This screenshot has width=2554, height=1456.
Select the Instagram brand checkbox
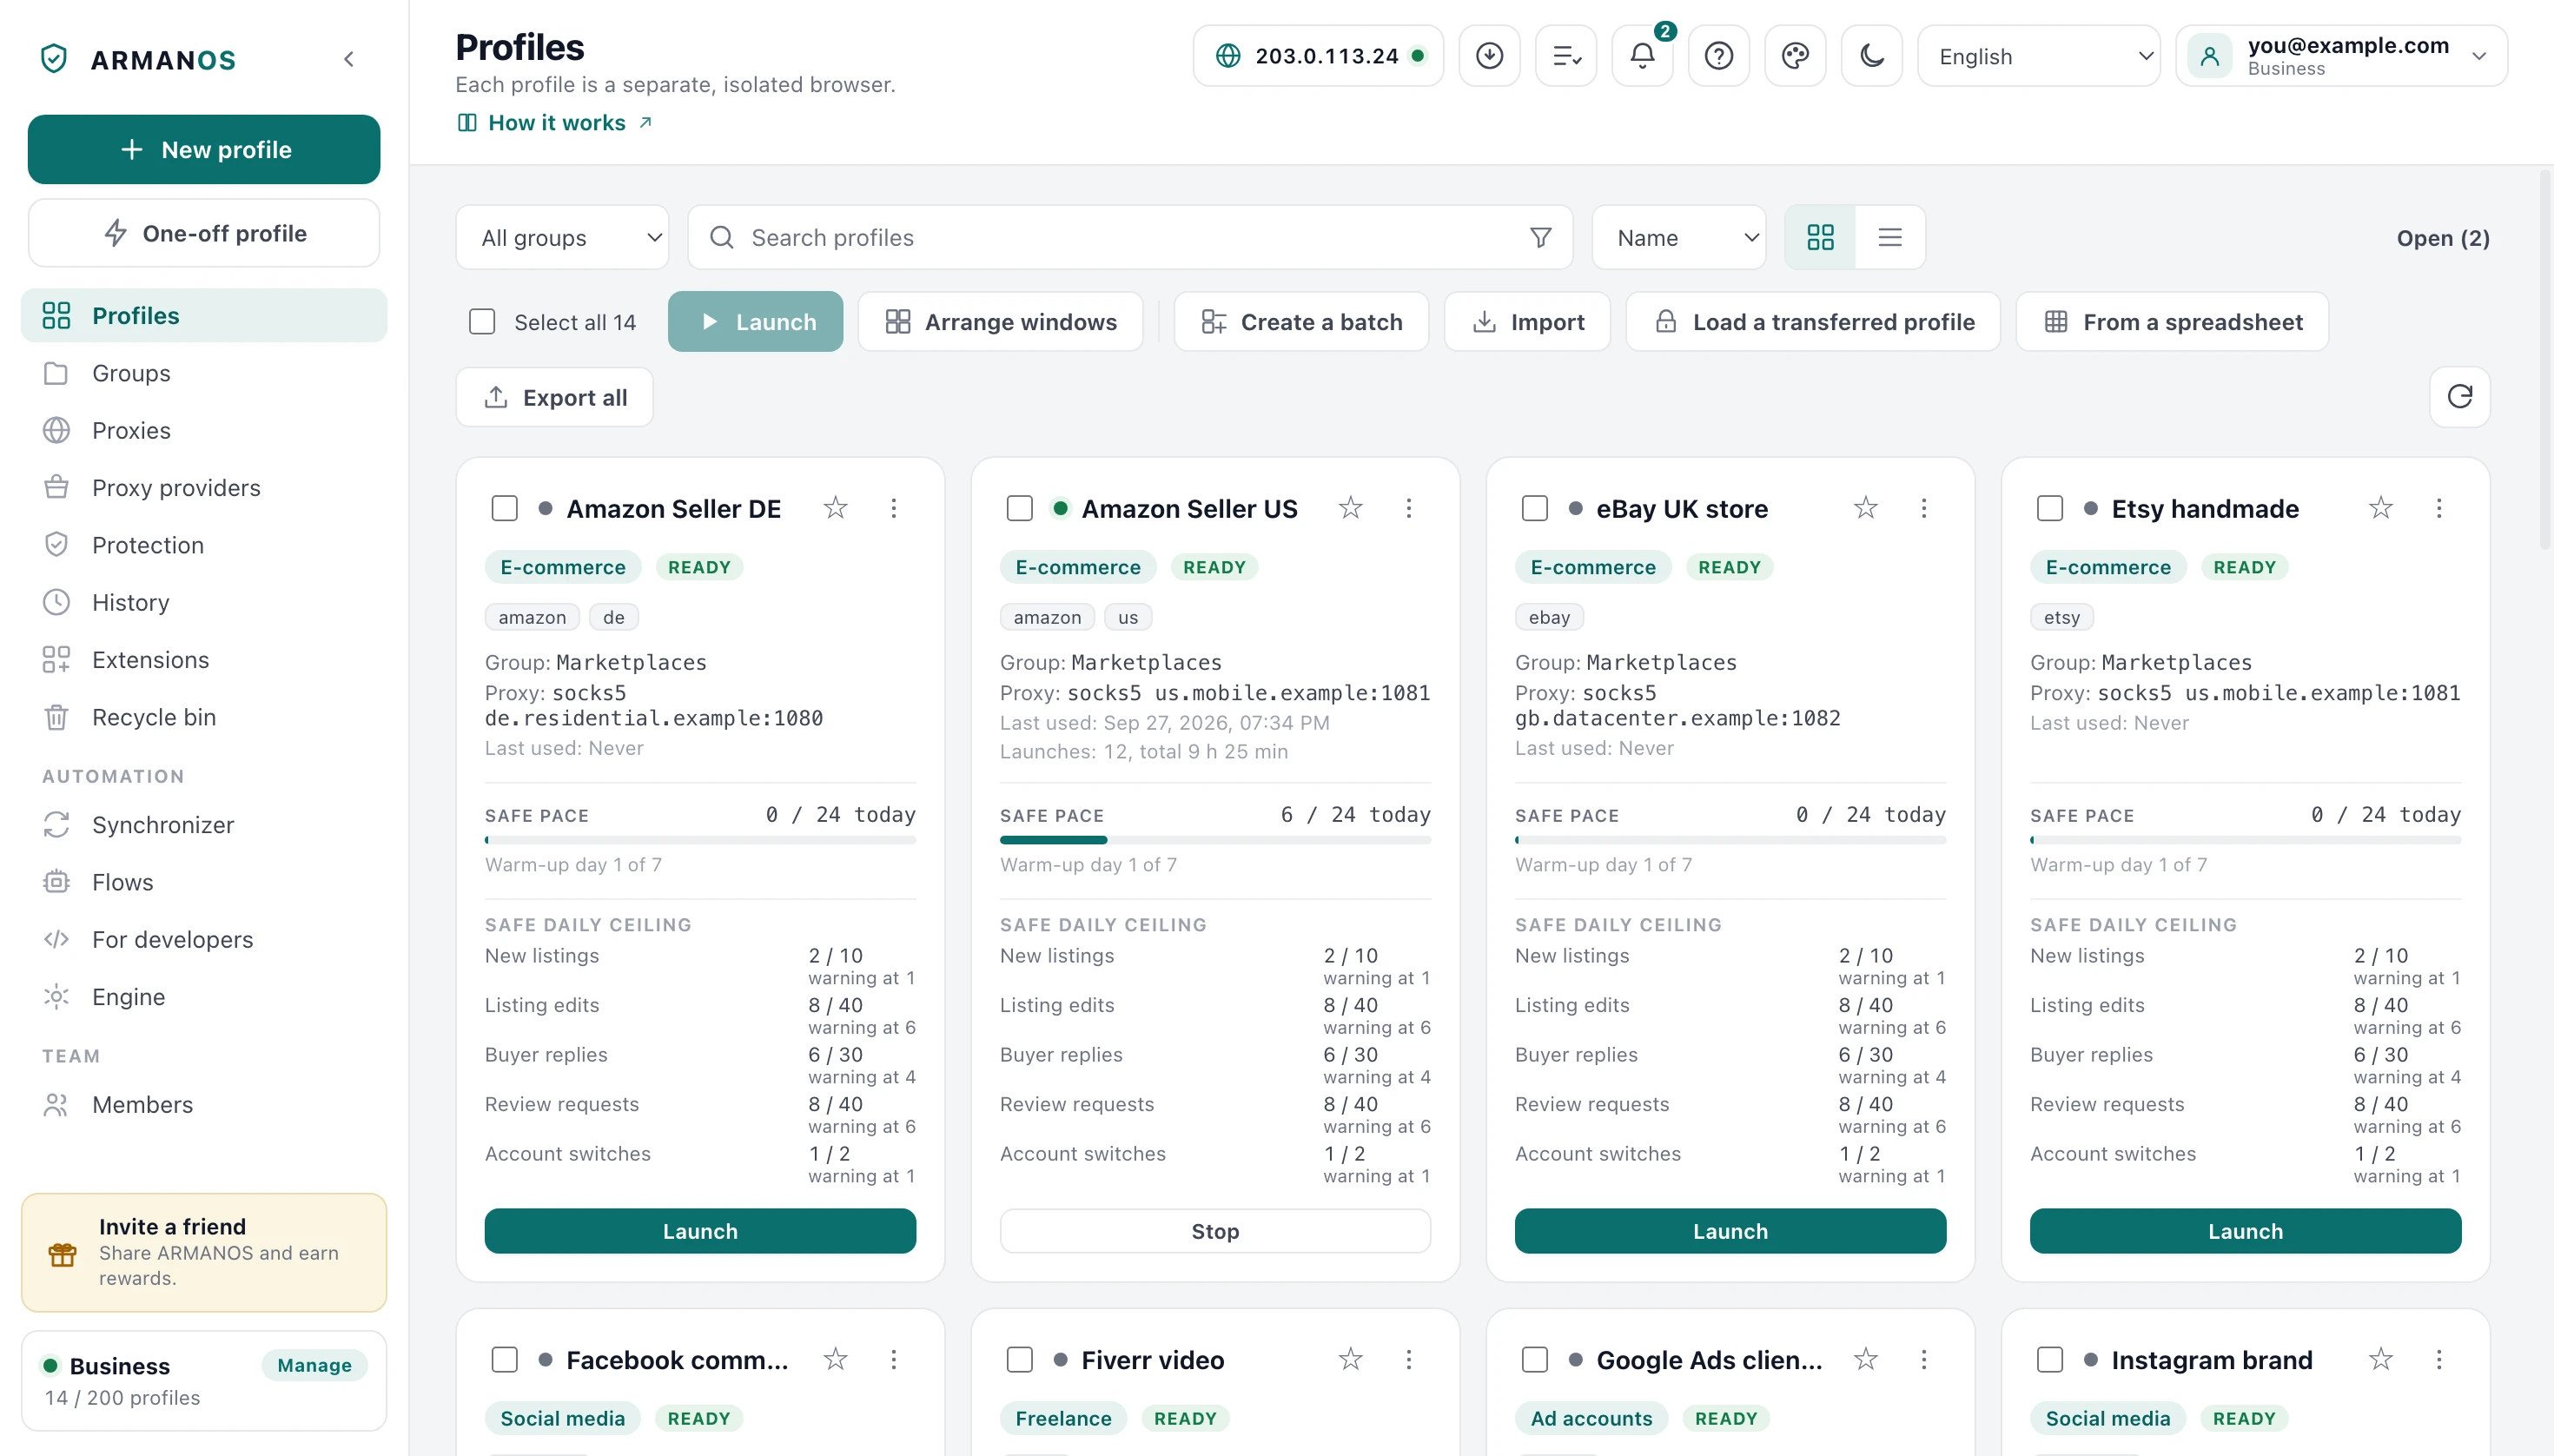click(x=2049, y=1359)
